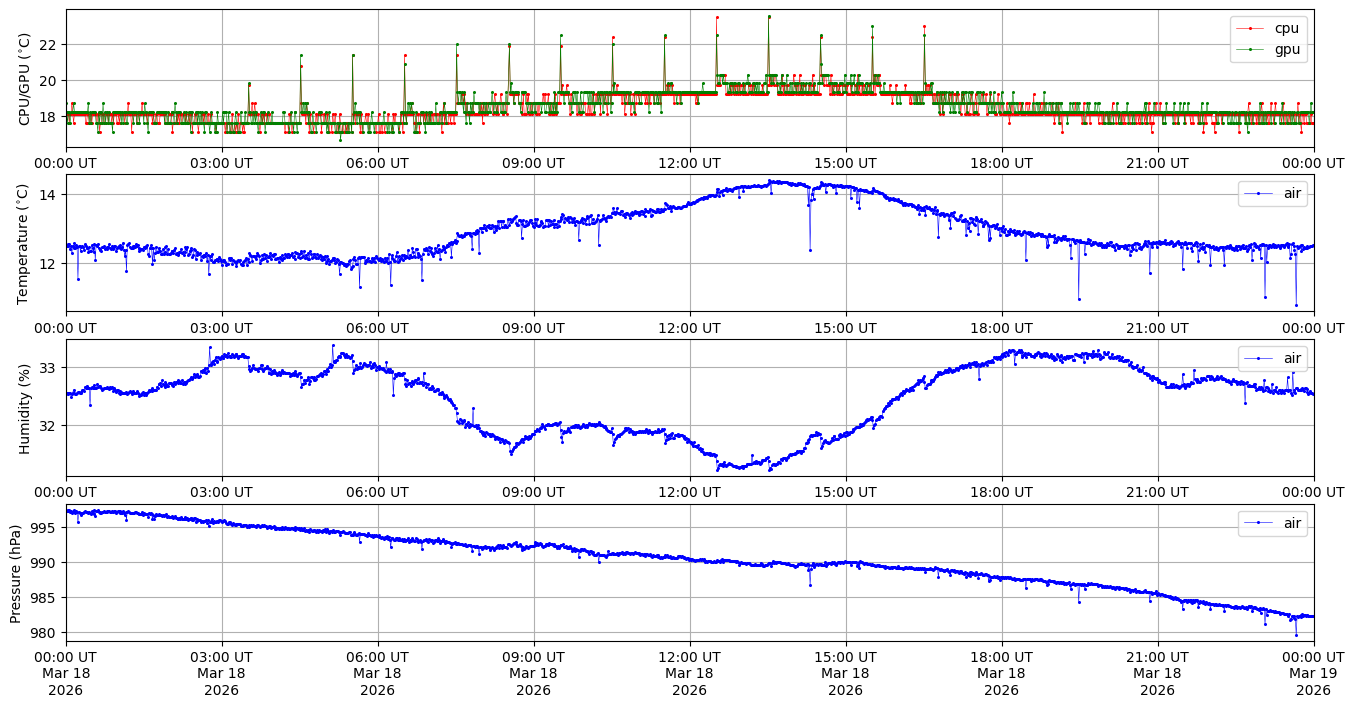Click the Pressure (hPa) y-axis label
Image resolution: width=1354 pixels, height=707 pixels.
point(16,573)
